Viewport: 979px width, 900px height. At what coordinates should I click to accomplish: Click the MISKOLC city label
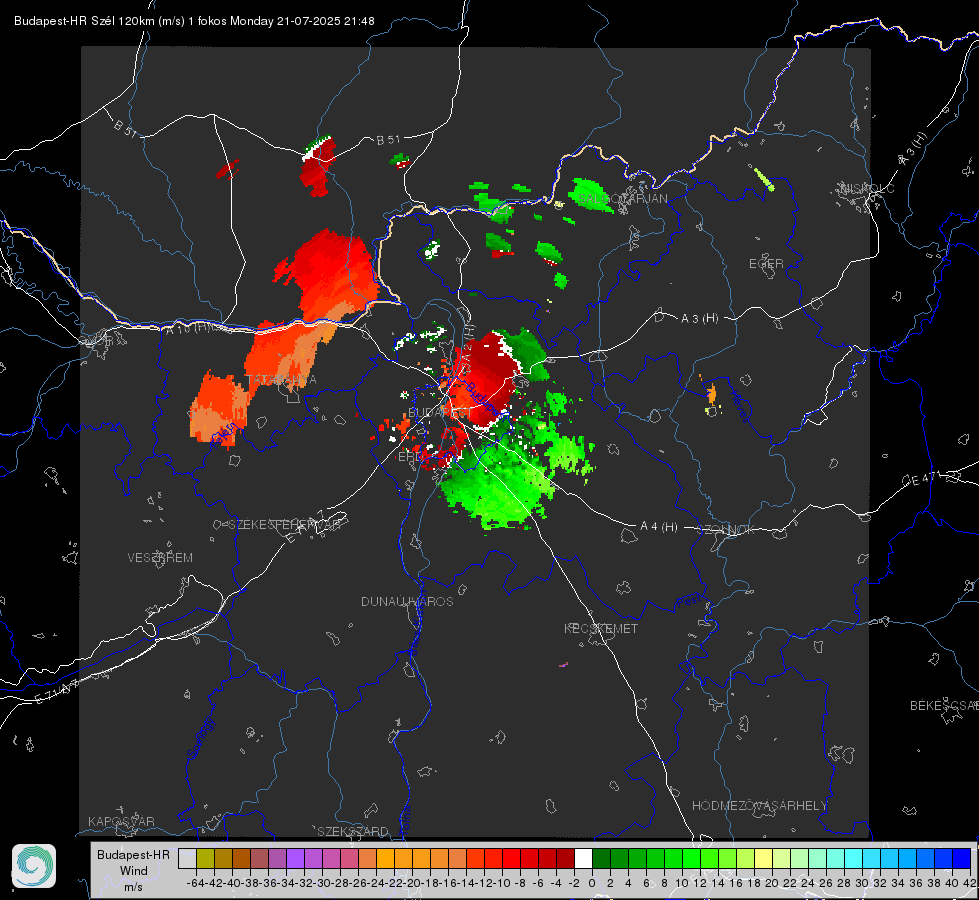[867, 188]
